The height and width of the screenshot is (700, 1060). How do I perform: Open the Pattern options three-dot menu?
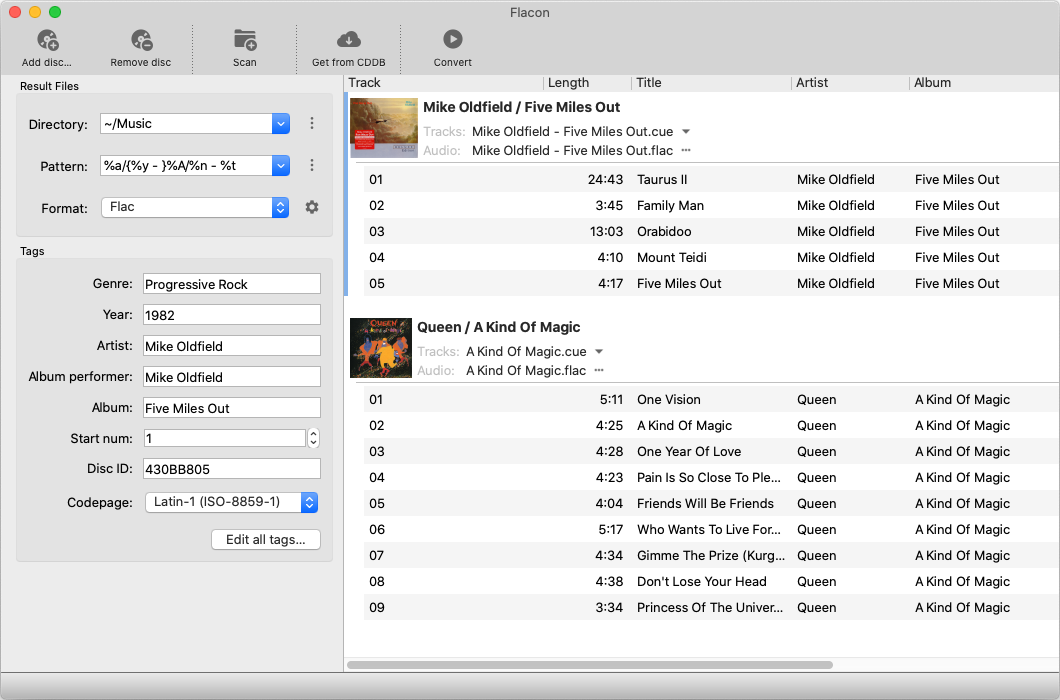coord(312,166)
